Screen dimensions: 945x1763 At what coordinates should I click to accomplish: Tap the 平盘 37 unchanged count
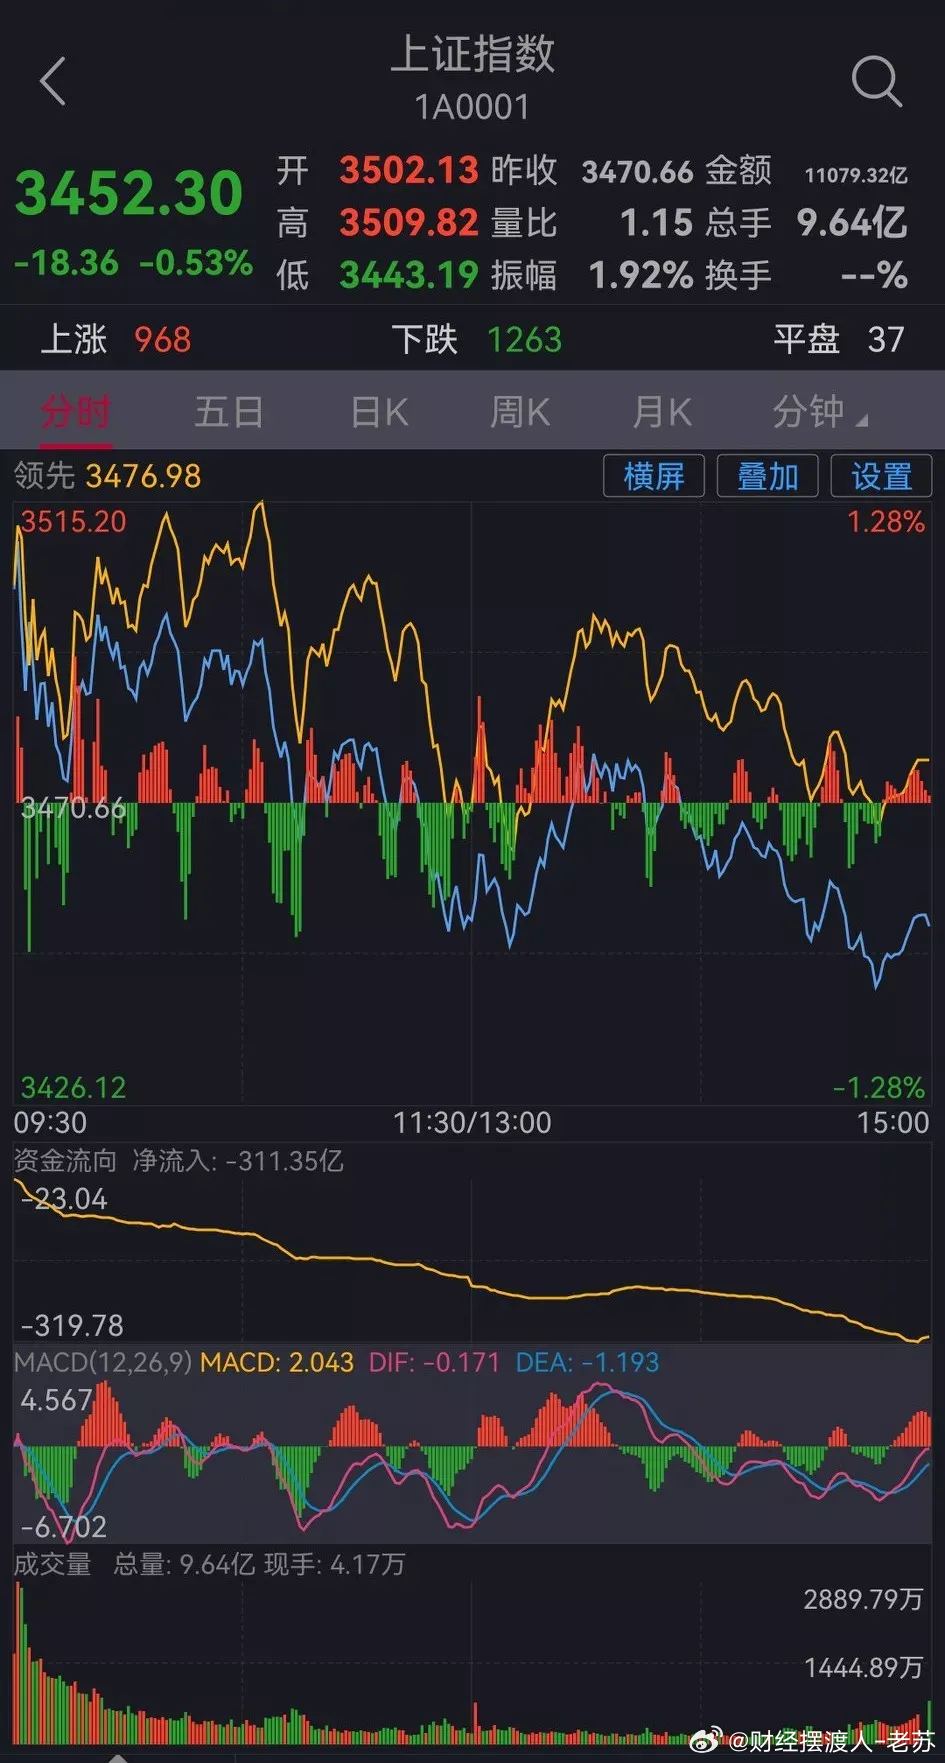838,339
